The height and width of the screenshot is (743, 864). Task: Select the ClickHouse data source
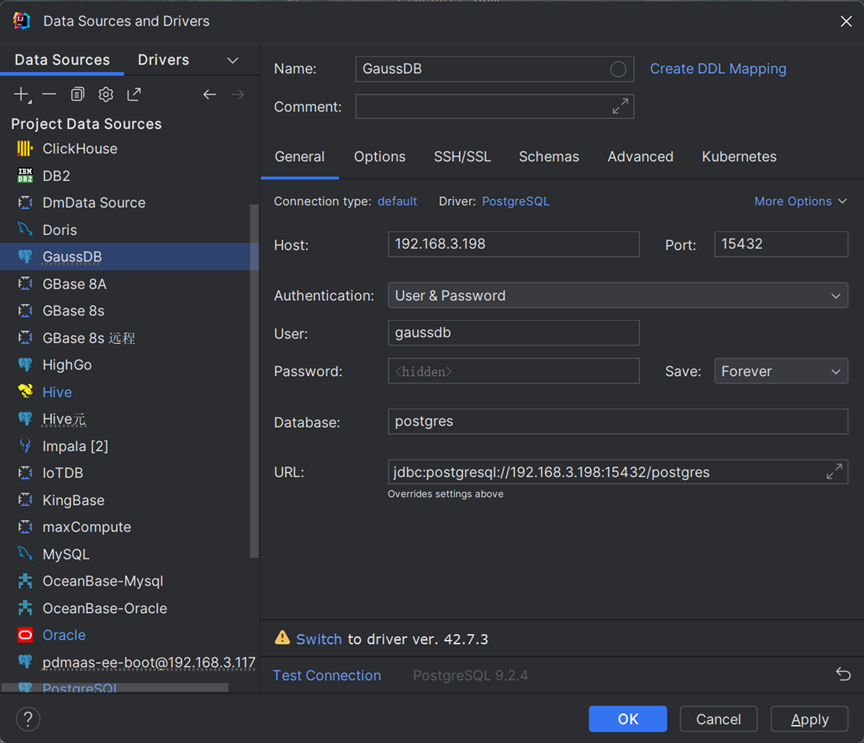click(80, 149)
